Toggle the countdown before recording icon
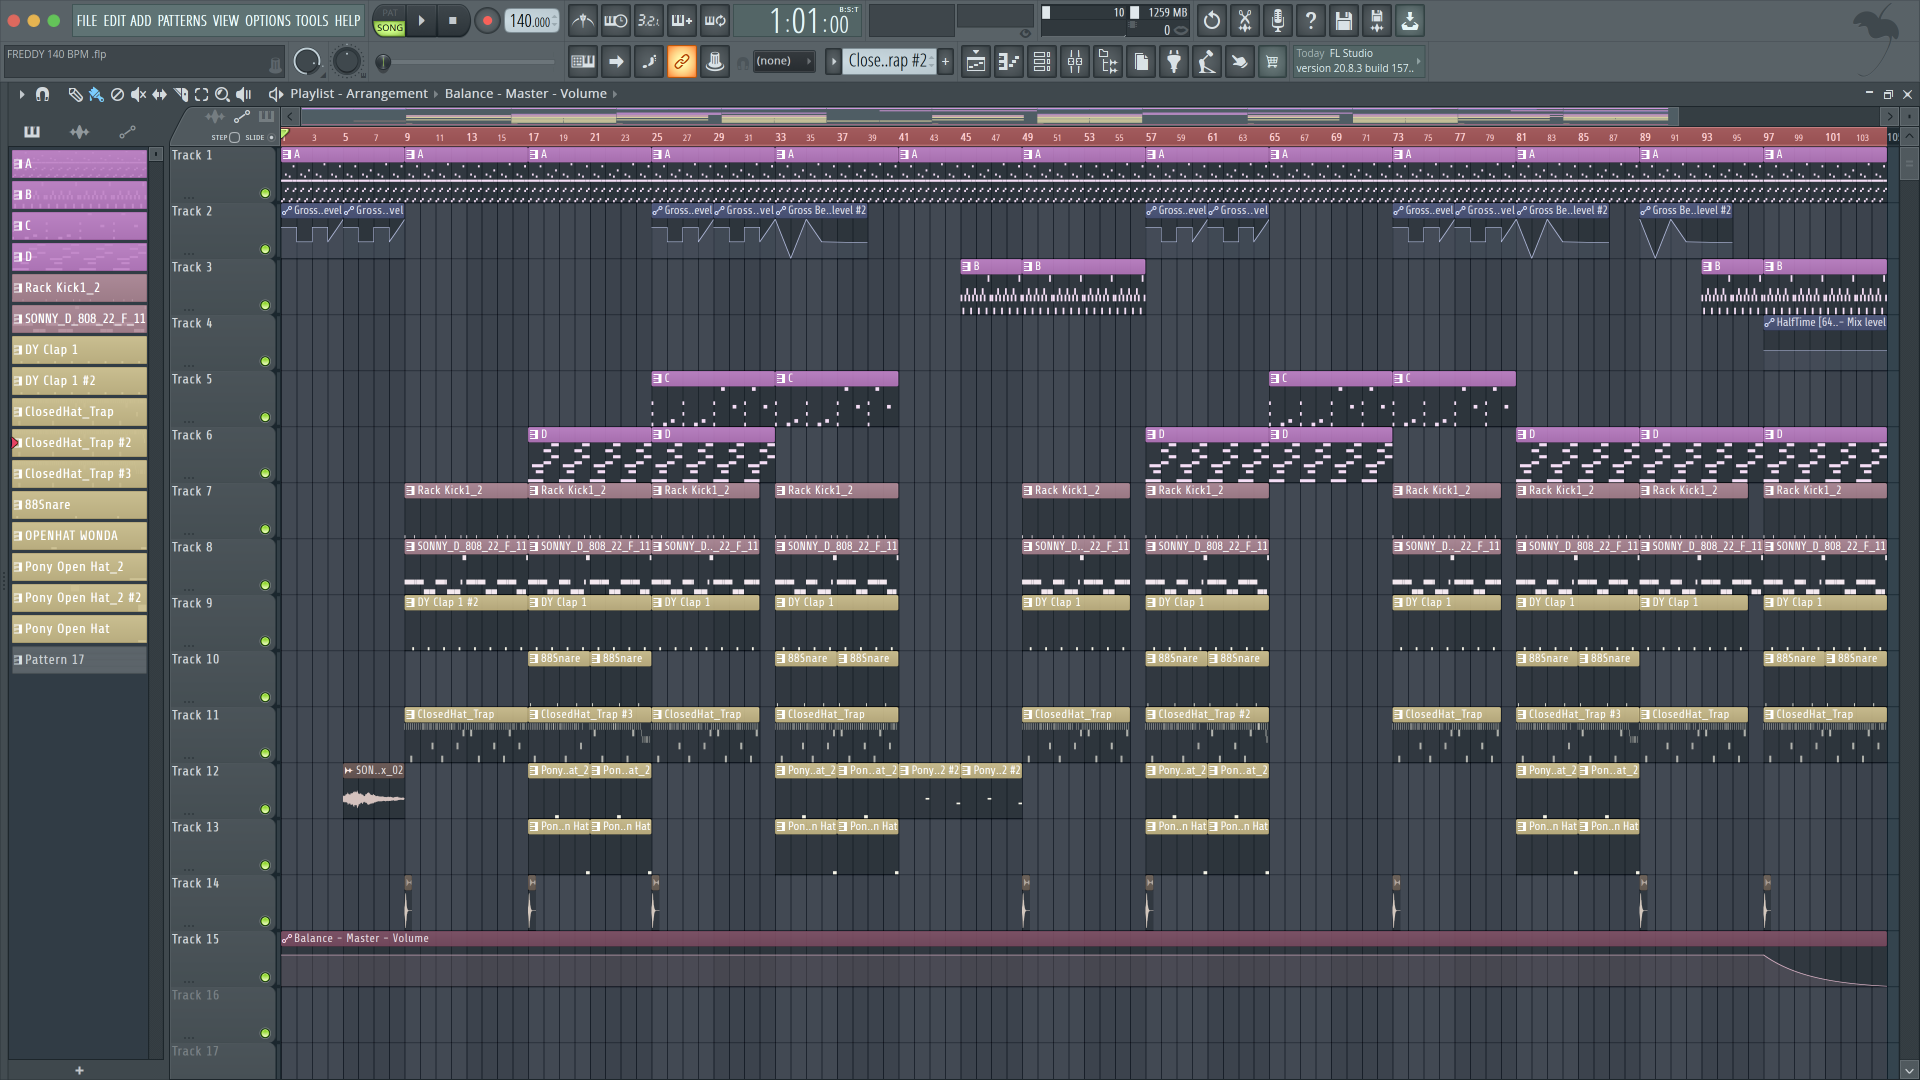The width and height of the screenshot is (1920, 1080). click(x=649, y=20)
